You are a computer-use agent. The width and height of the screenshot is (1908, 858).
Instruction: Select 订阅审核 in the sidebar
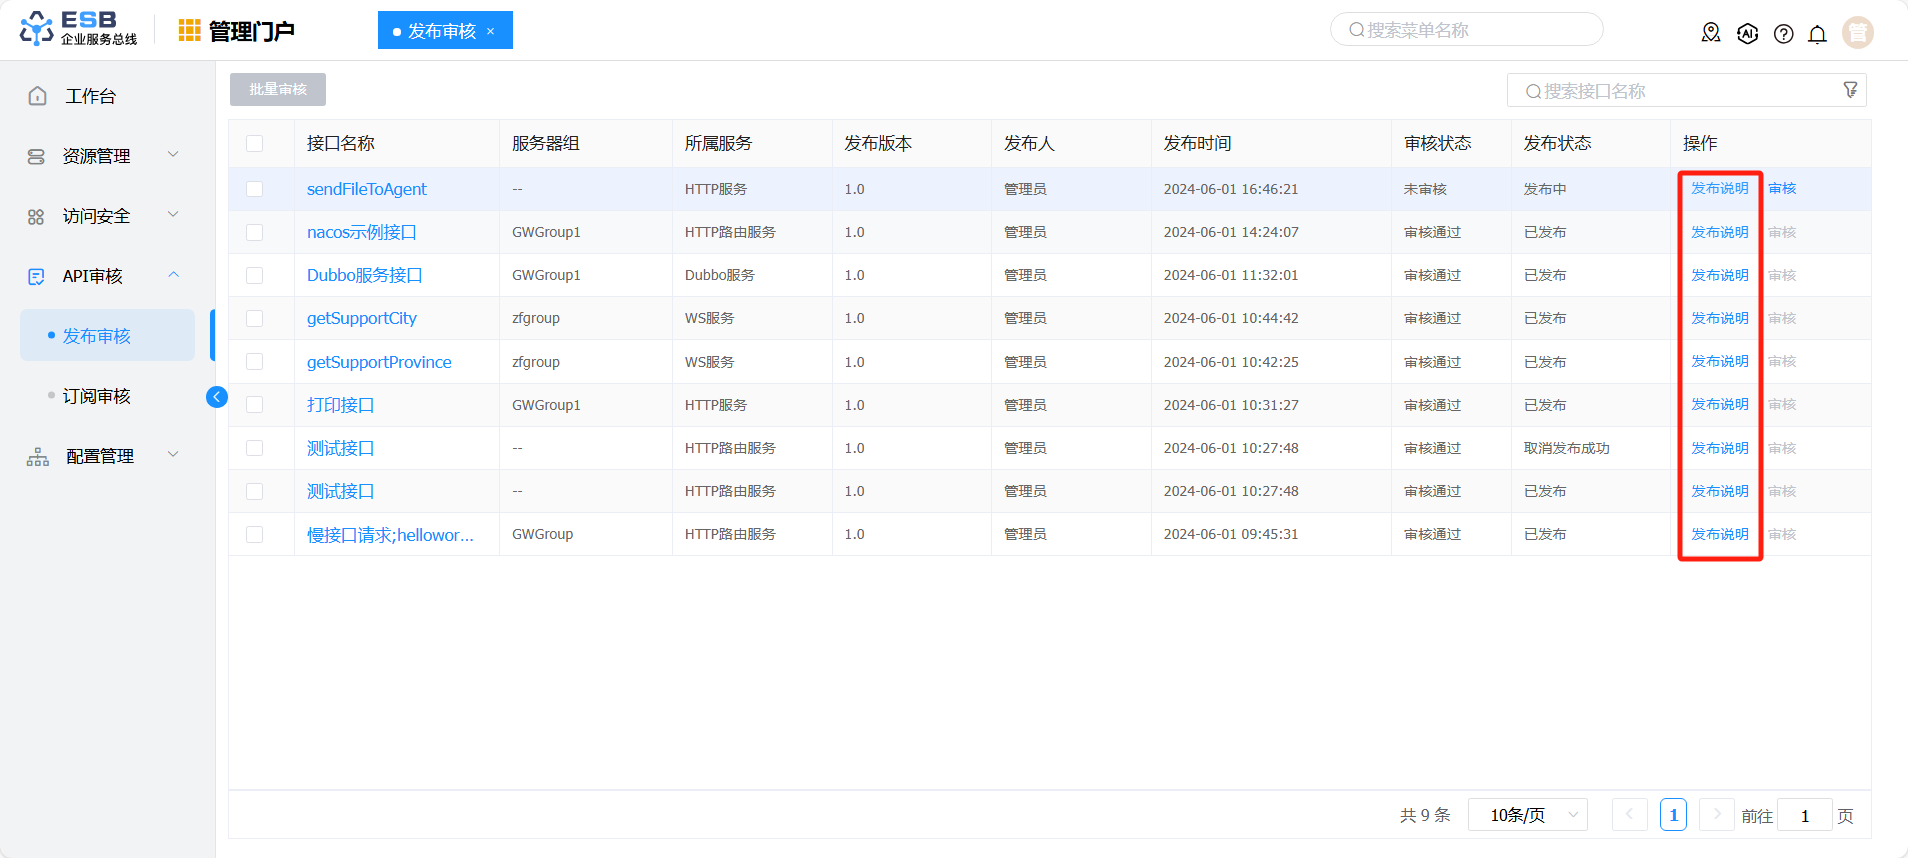pos(97,396)
